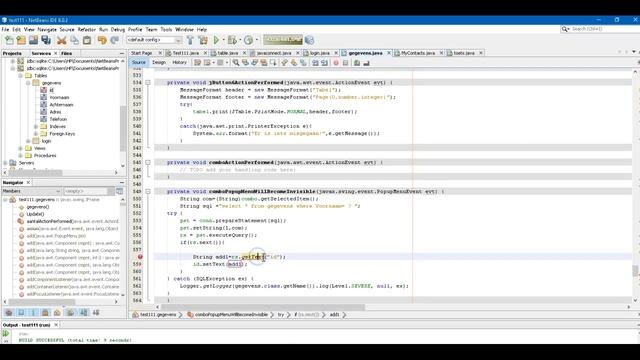Switch to the Files panel tab

coord(66,53)
